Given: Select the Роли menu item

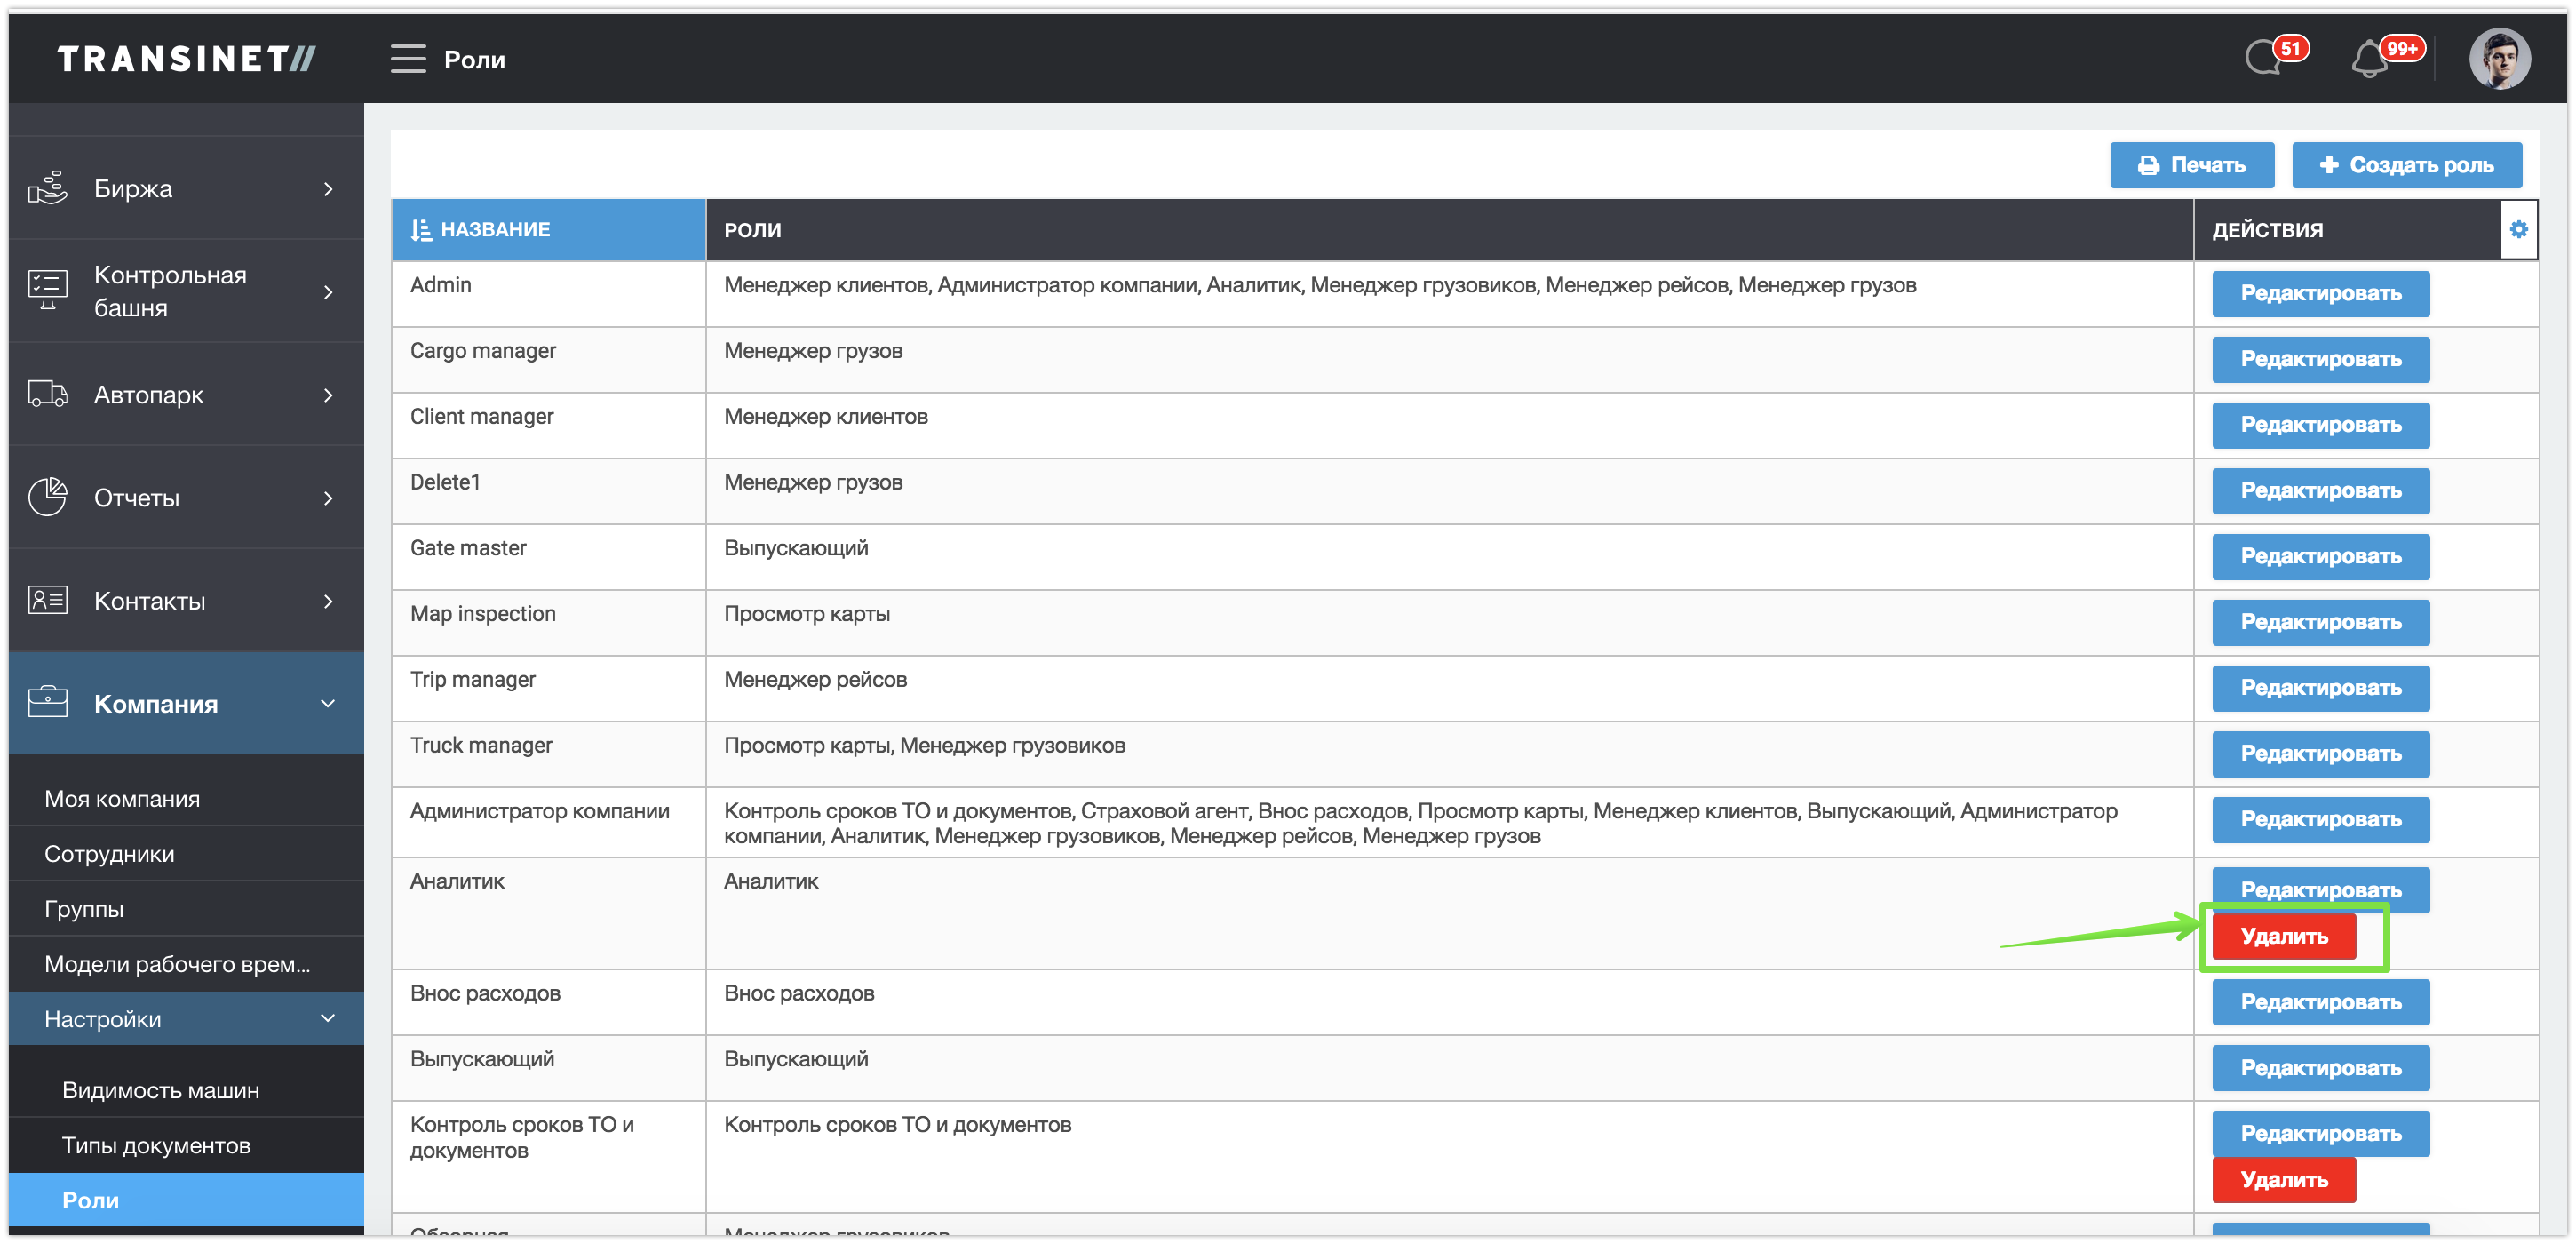Looking at the screenshot, I should pos(90,1200).
